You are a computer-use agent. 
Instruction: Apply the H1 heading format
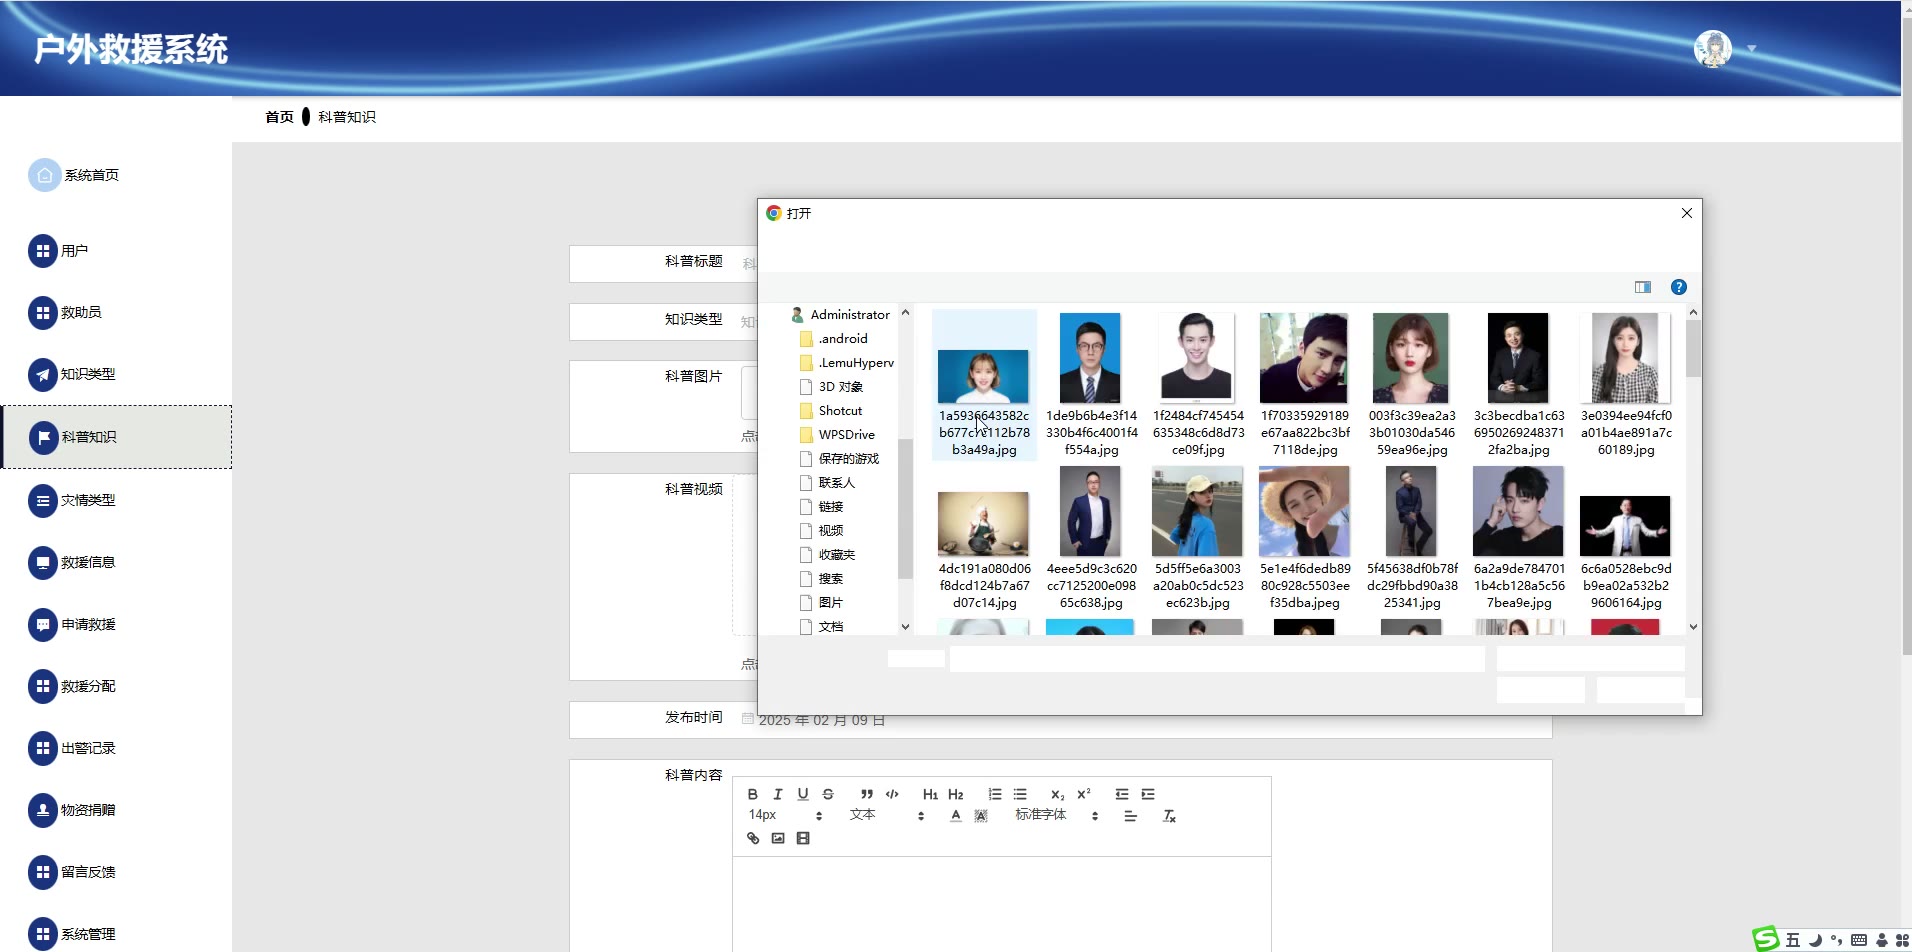[x=930, y=794]
